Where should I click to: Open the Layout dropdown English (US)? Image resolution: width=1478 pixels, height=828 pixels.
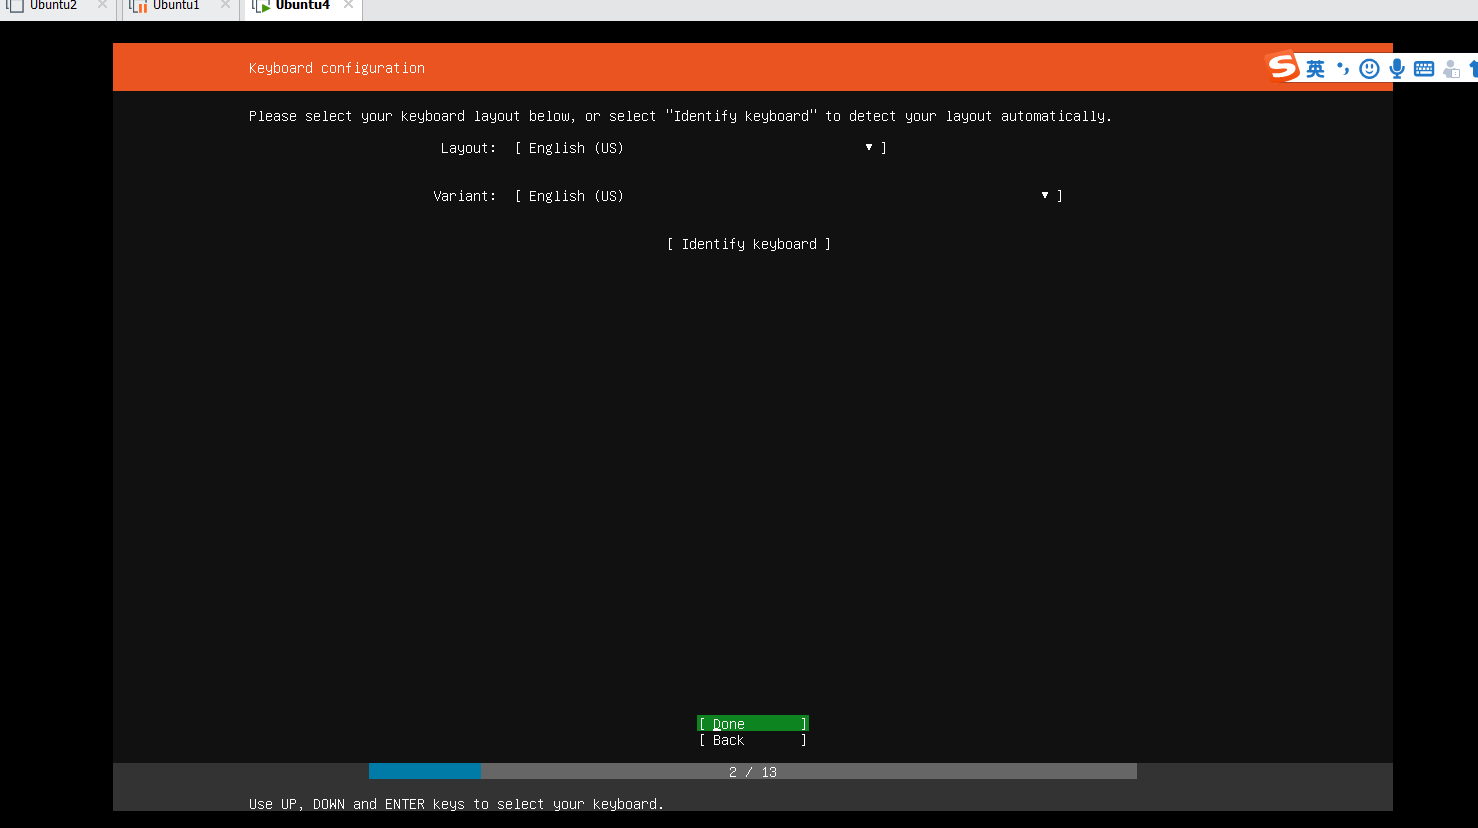coord(701,148)
